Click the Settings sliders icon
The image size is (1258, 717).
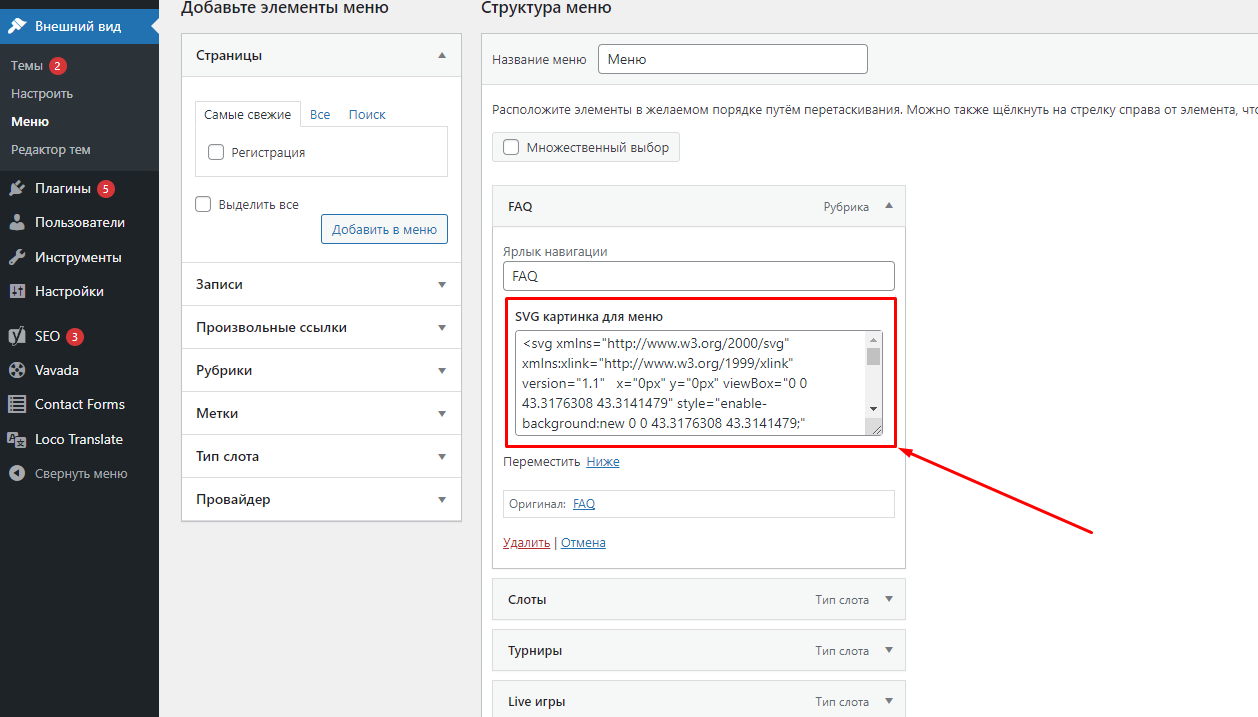pyautogui.click(x=17, y=291)
